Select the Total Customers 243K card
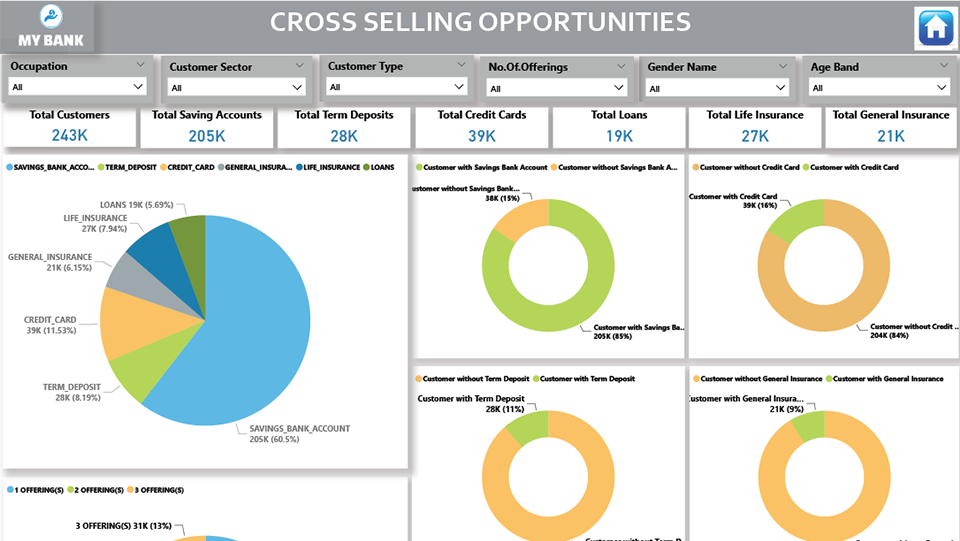The width and height of the screenshot is (960, 541). click(x=69, y=127)
